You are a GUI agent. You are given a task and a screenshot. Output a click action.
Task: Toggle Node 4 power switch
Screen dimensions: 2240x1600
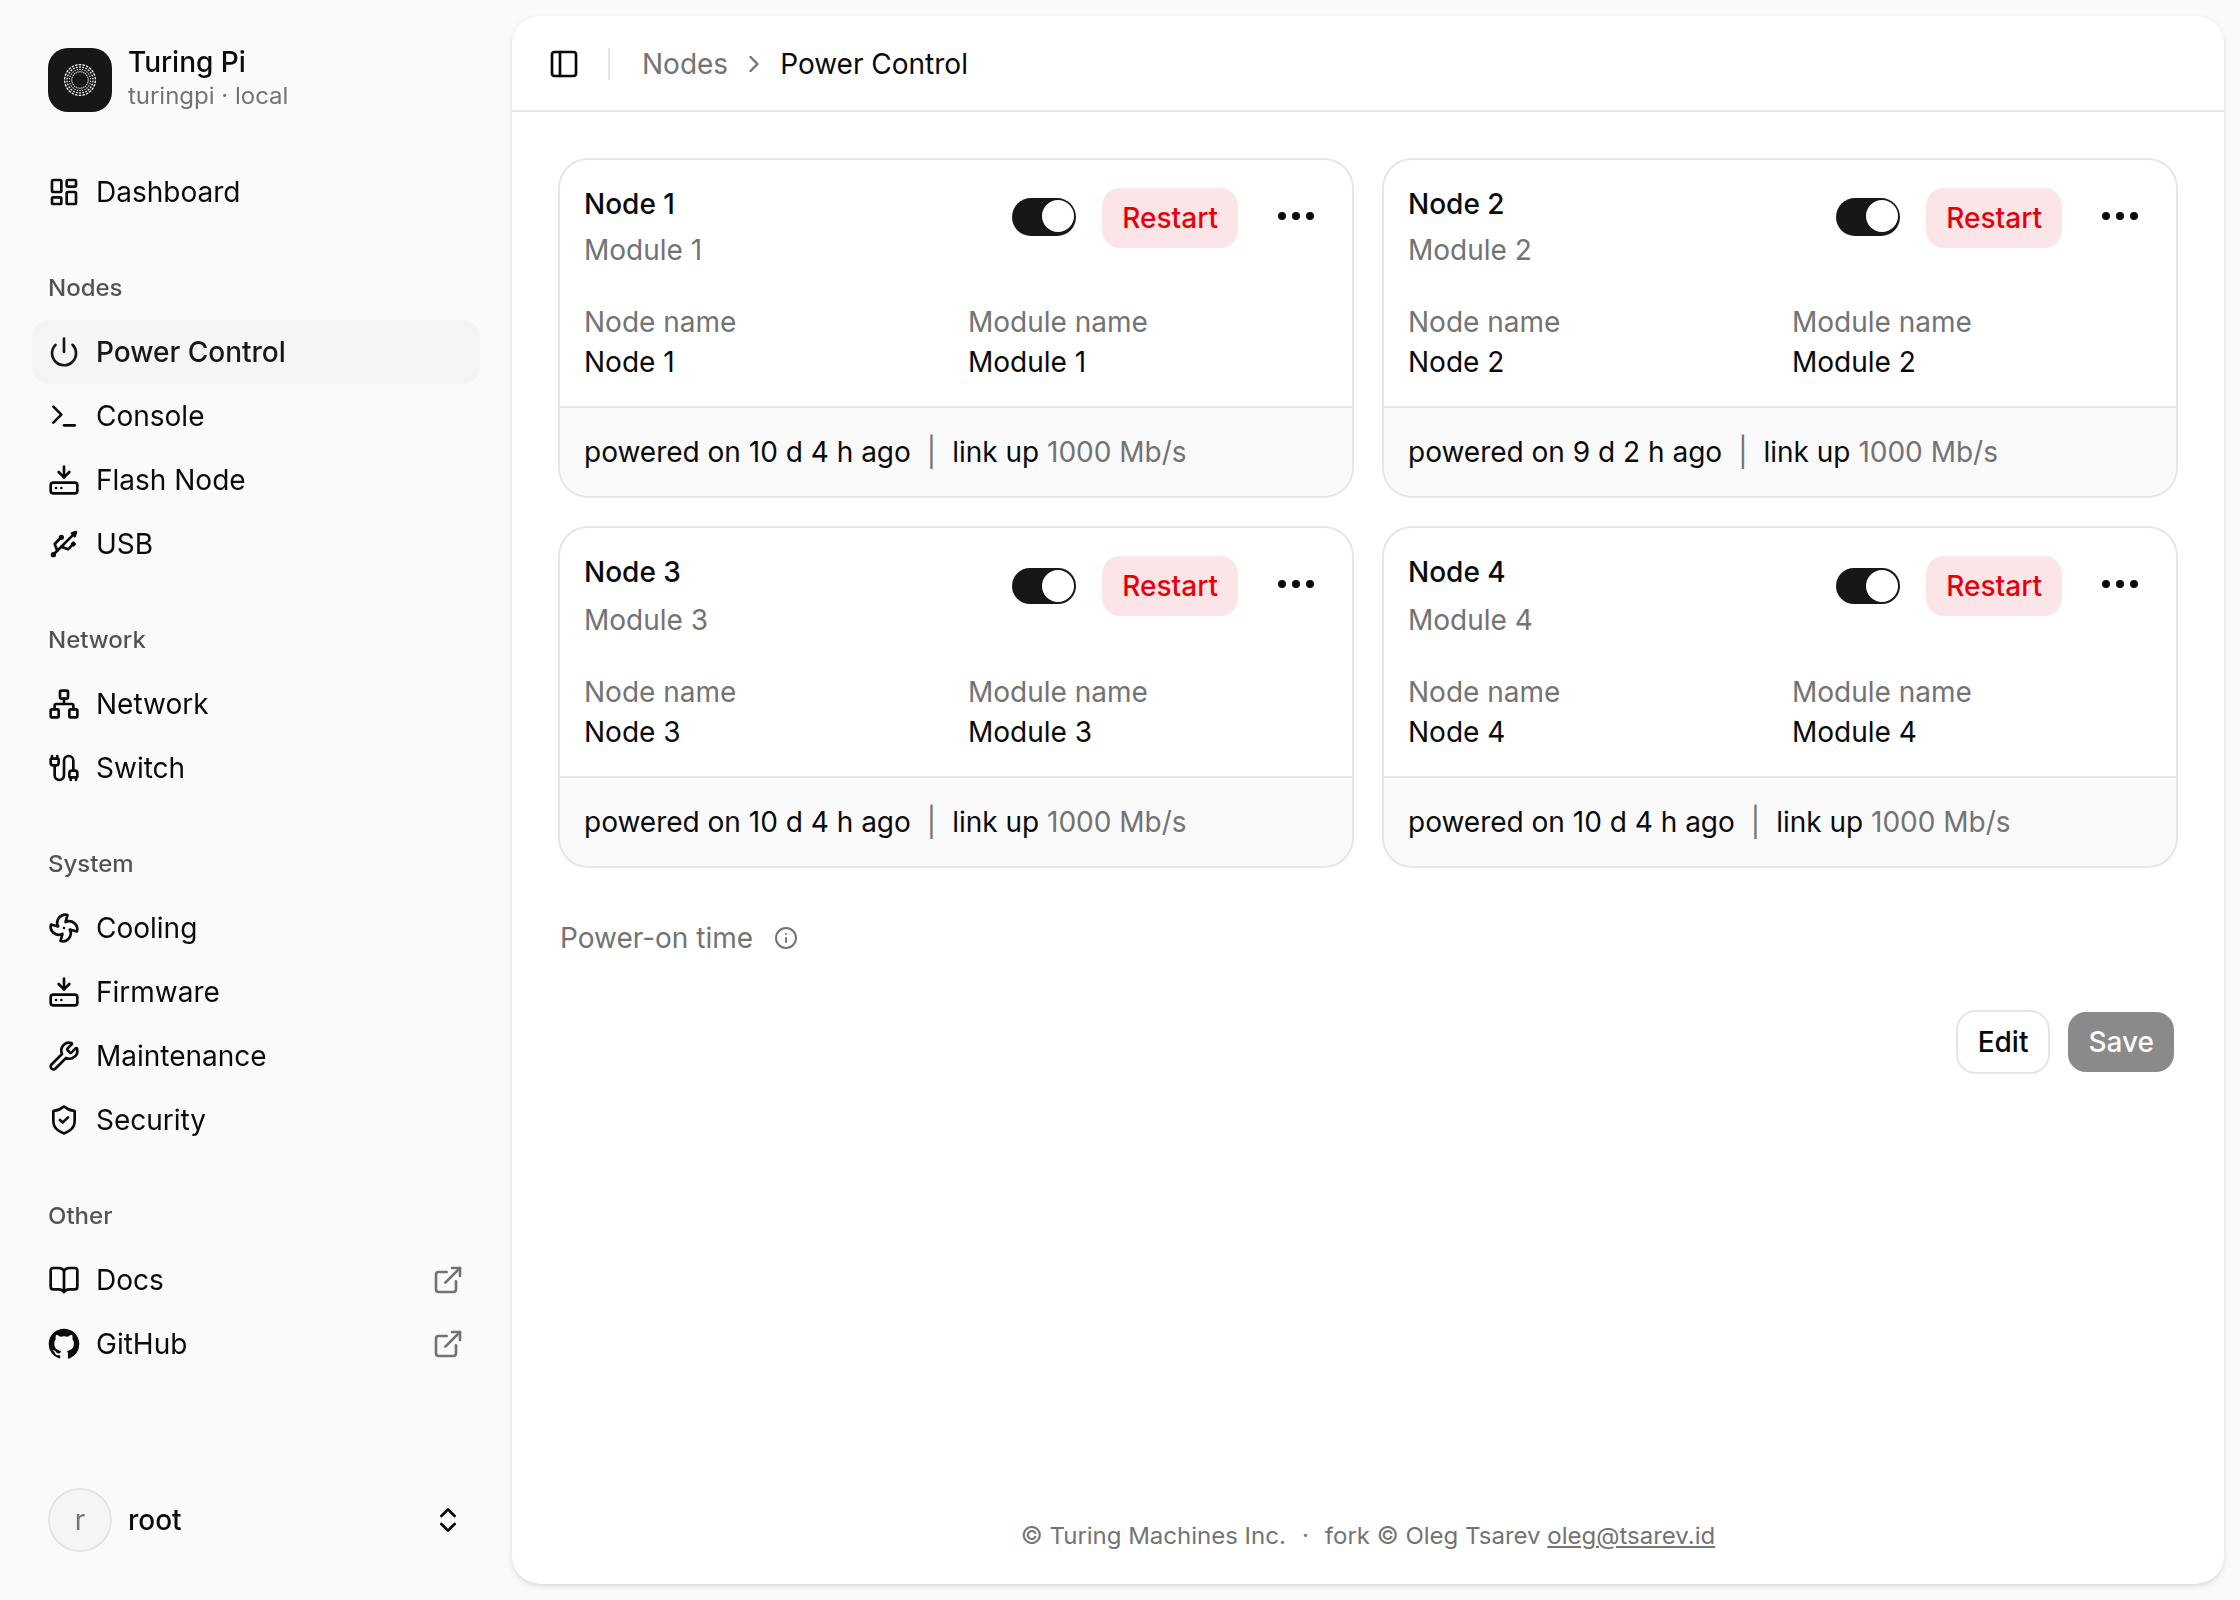(1868, 586)
